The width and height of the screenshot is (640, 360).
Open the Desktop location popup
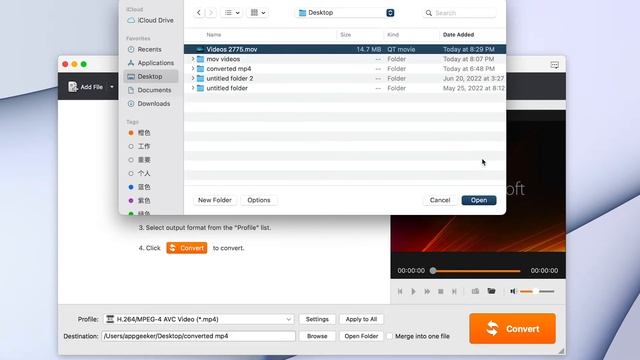[x=345, y=13]
